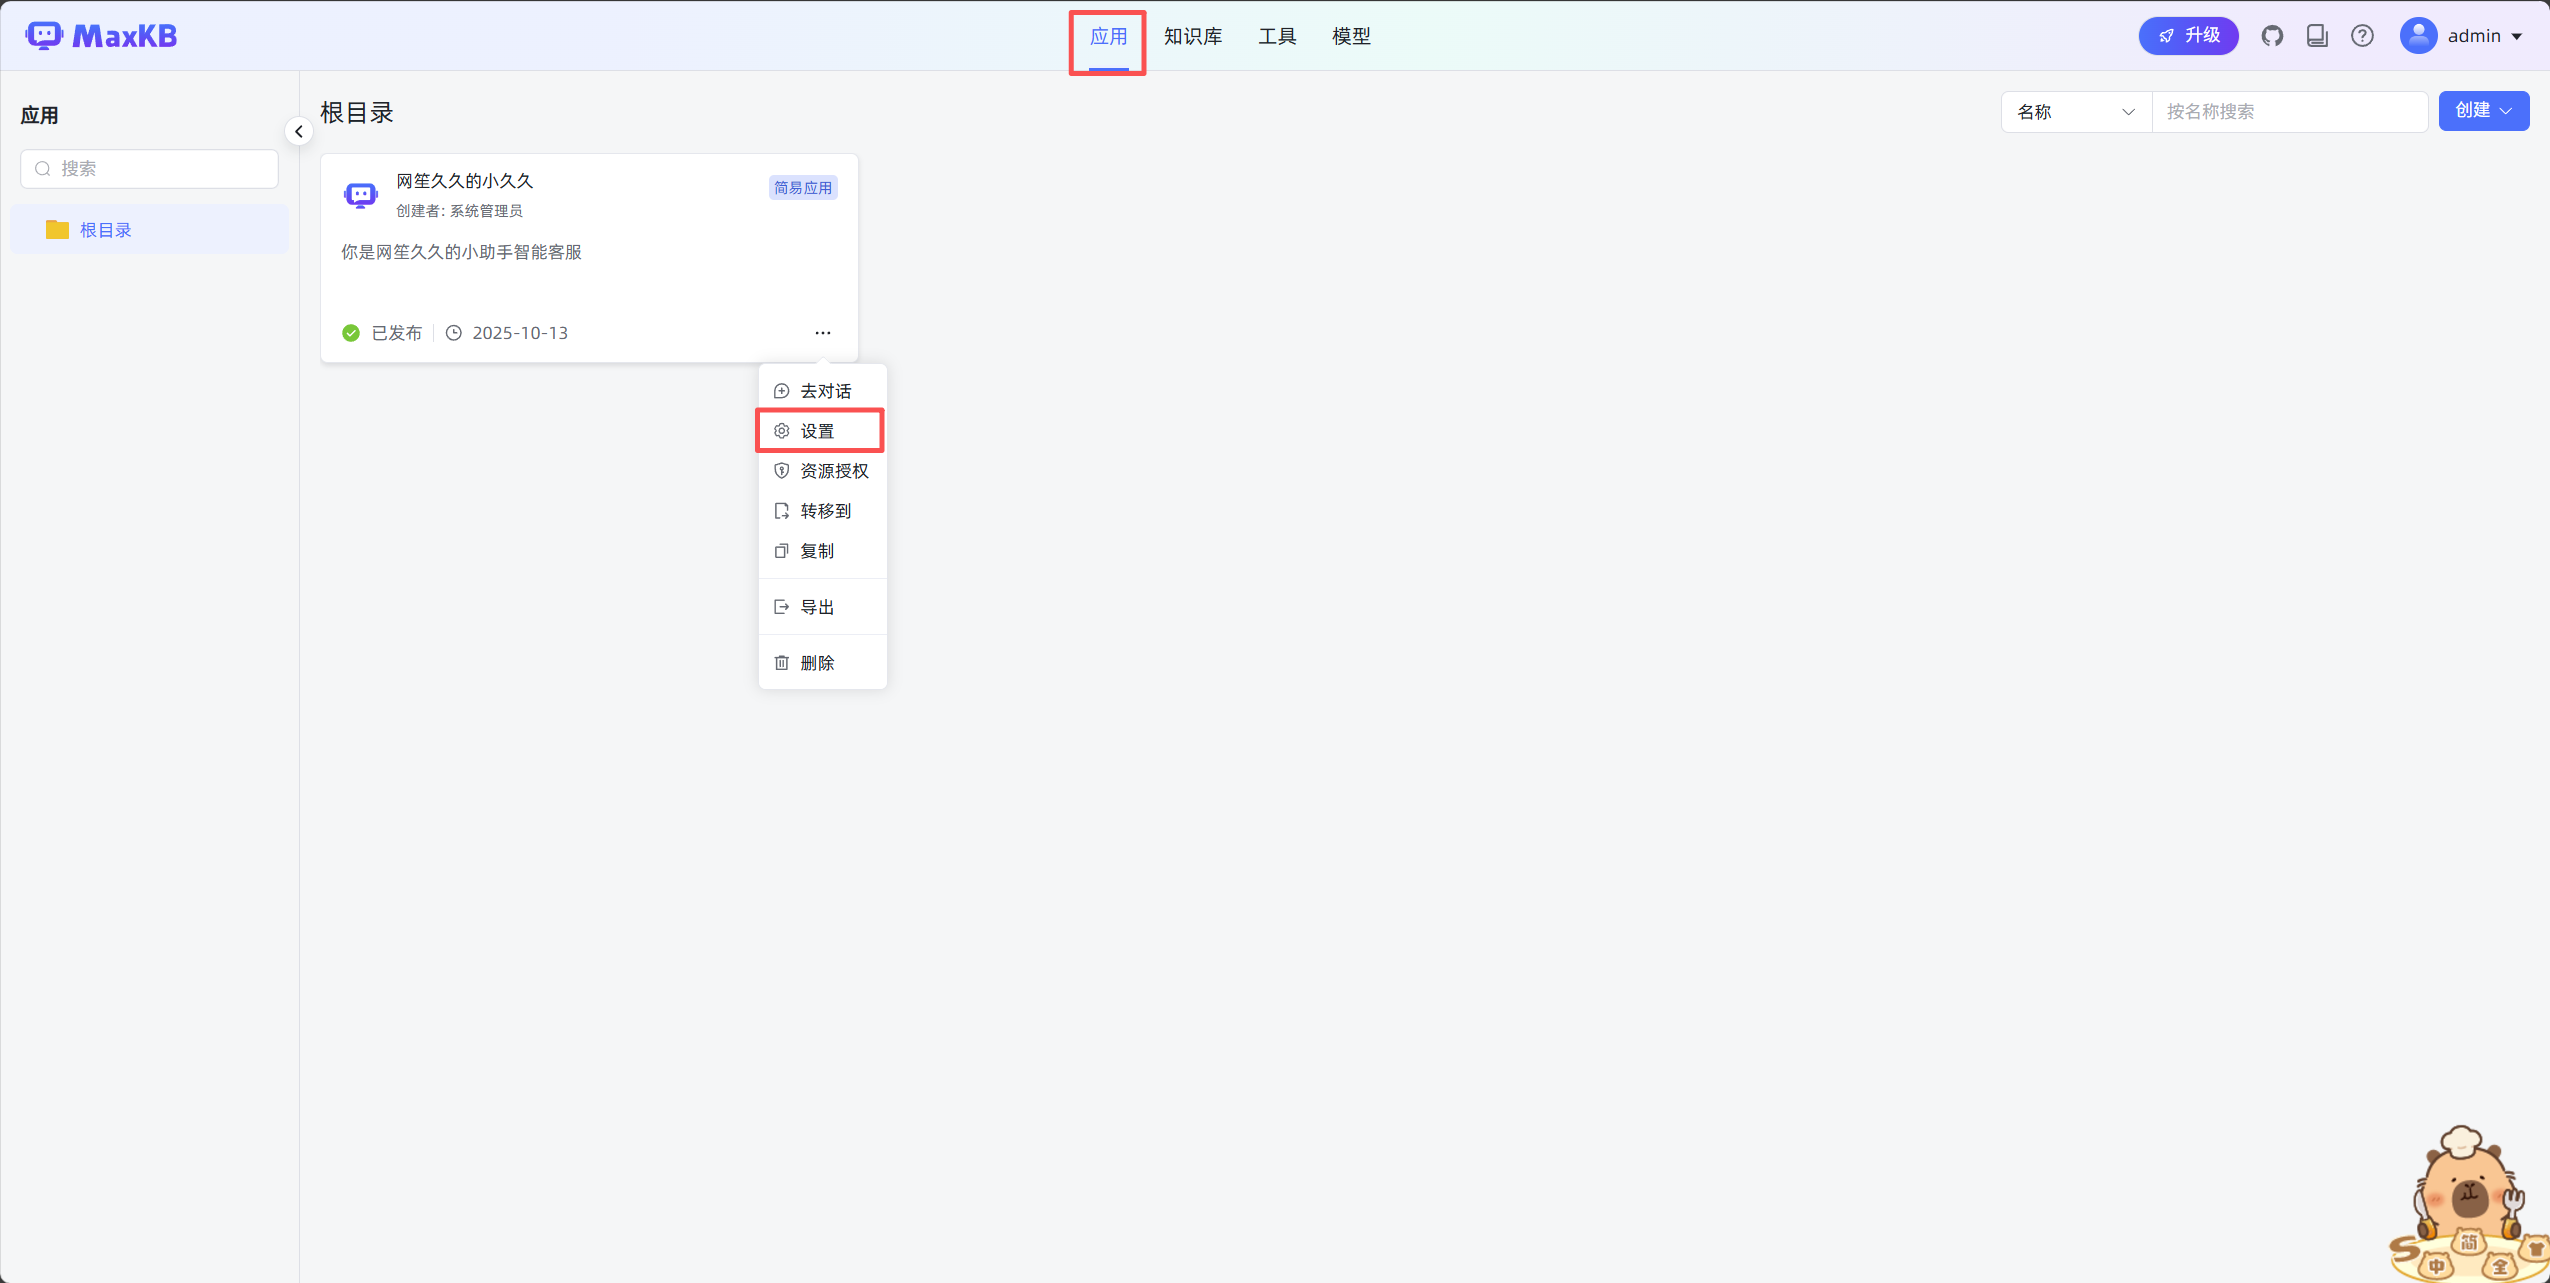2550x1283 pixels.
Task: Expand the 创建 dropdown button
Action: 2483,111
